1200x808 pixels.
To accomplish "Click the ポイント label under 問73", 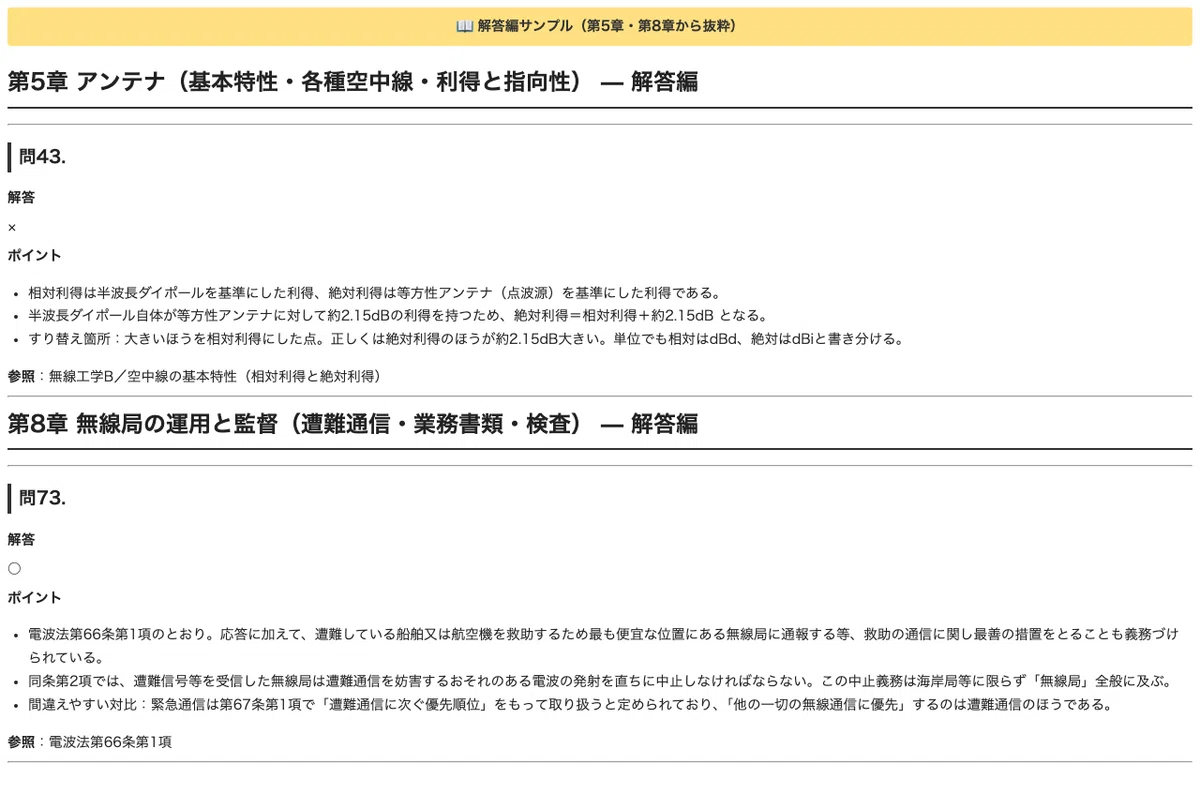I will (34, 597).
